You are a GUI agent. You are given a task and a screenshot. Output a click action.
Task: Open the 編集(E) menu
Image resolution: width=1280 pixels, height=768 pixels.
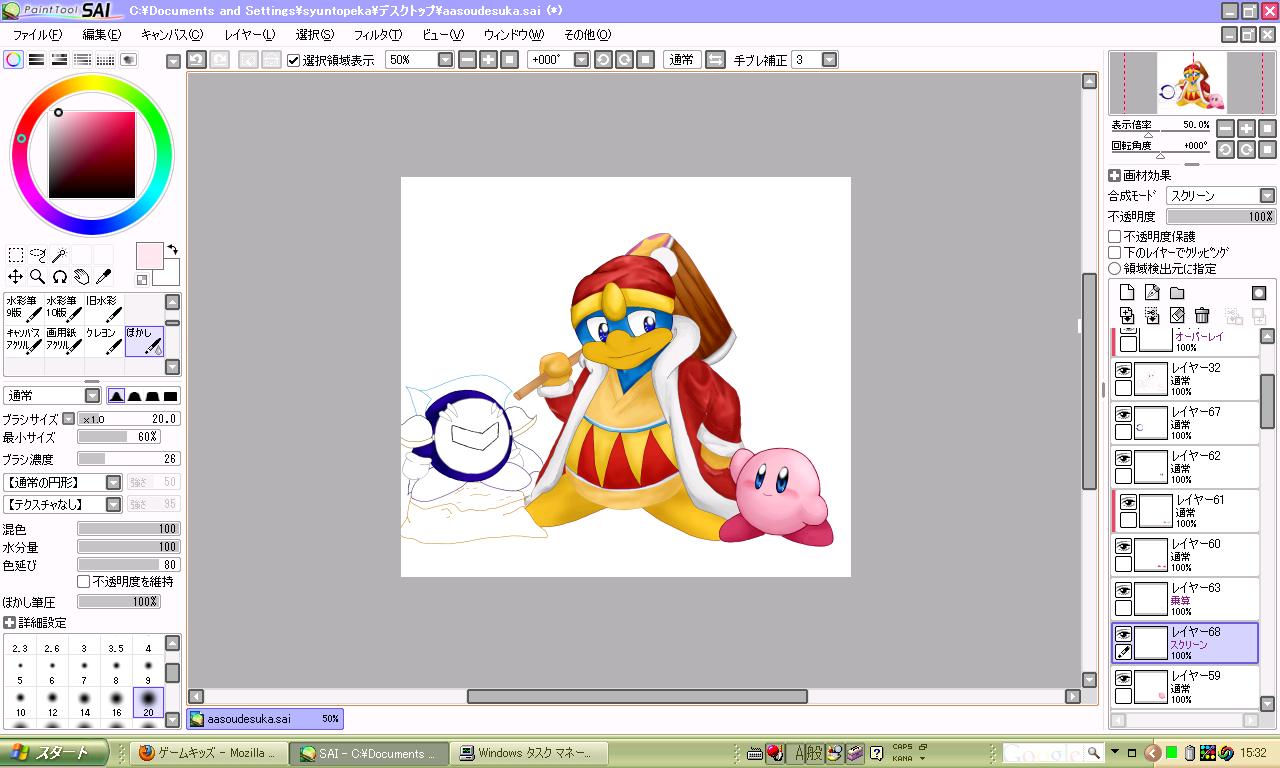(101, 35)
